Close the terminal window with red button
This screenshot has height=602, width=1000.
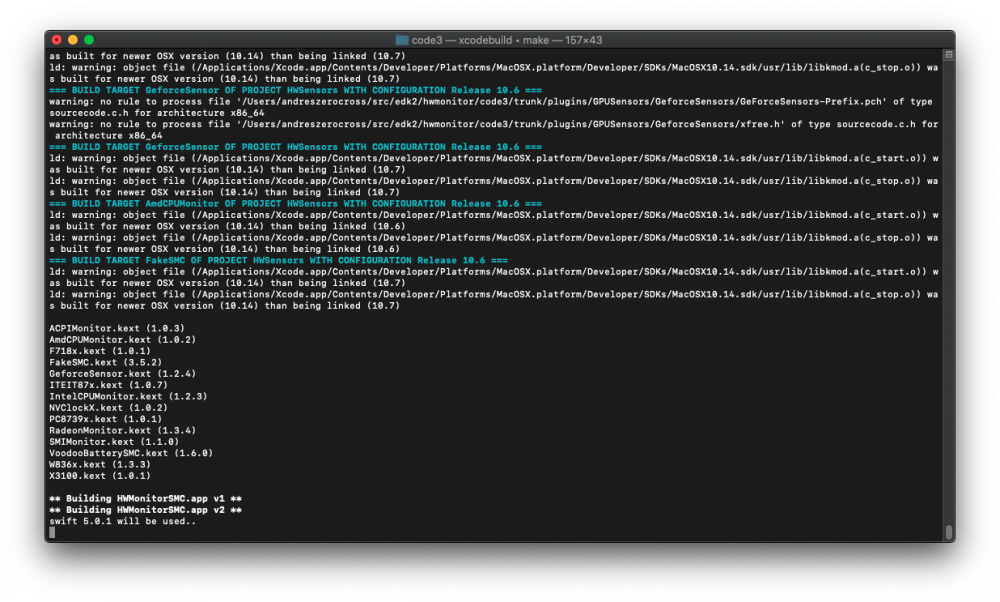pos(57,40)
